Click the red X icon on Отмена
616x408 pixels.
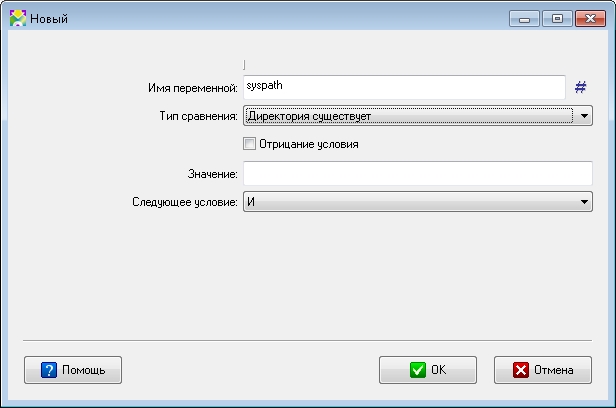521,370
